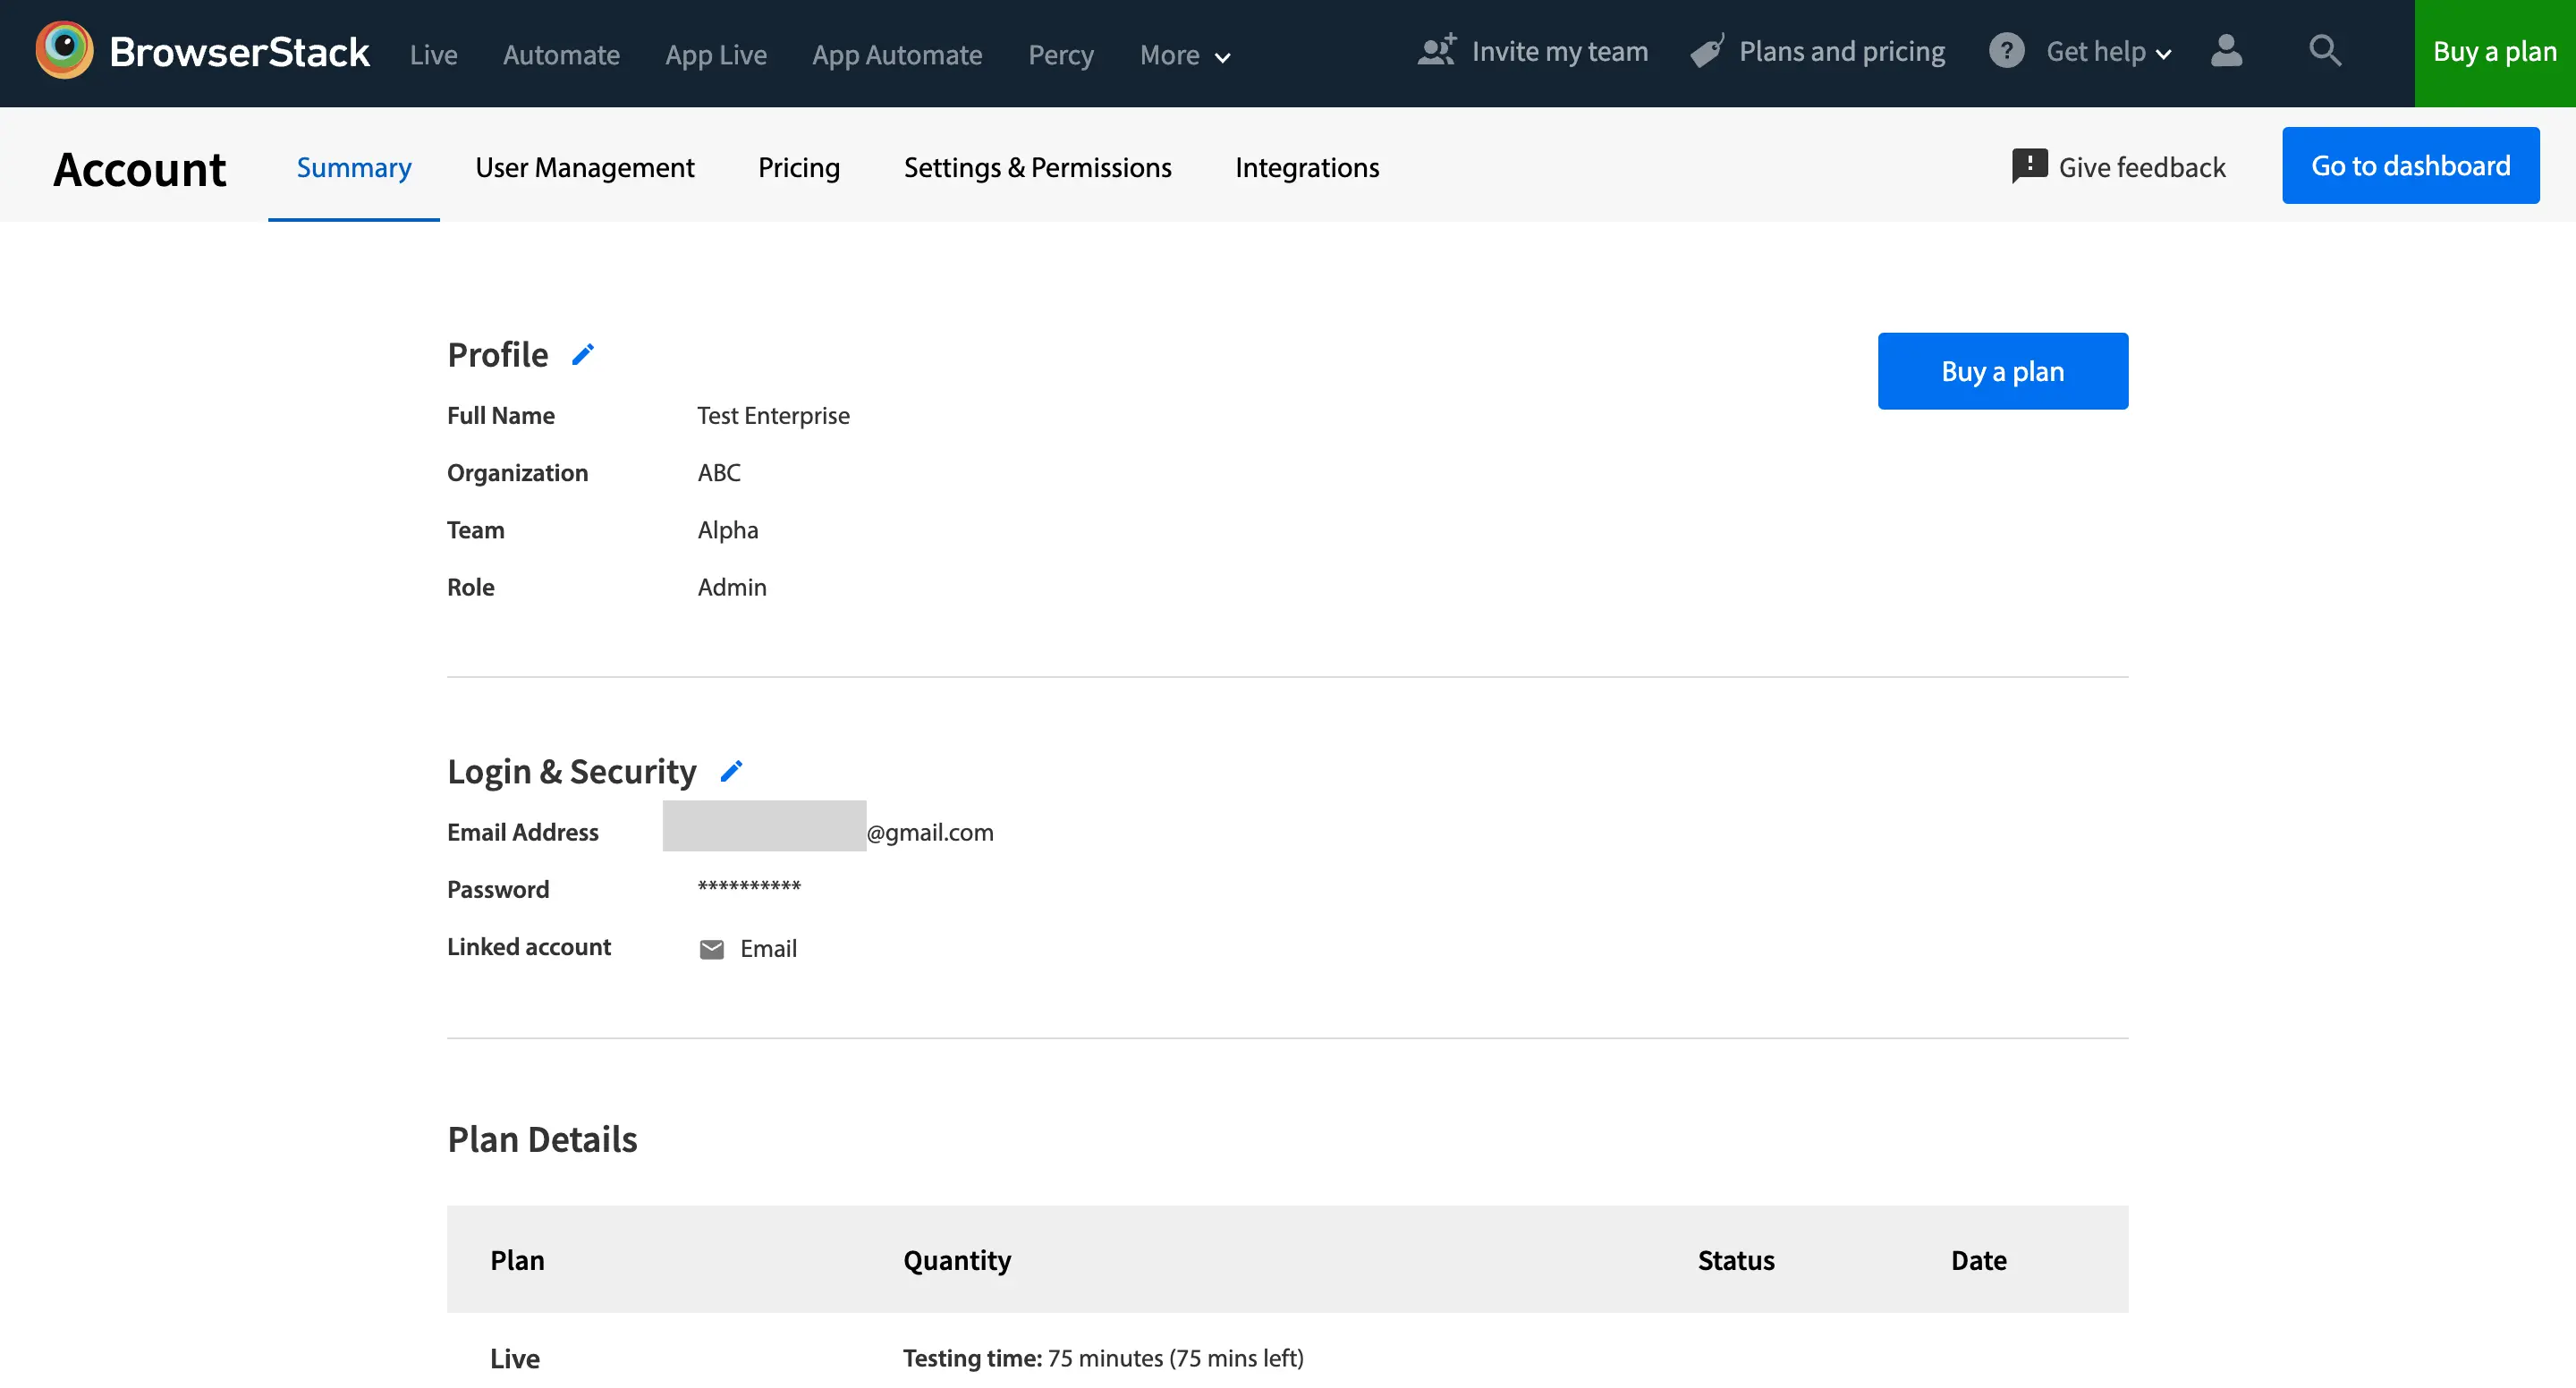
Task: Click the Get help question mark icon
Action: click(x=2006, y=50)
